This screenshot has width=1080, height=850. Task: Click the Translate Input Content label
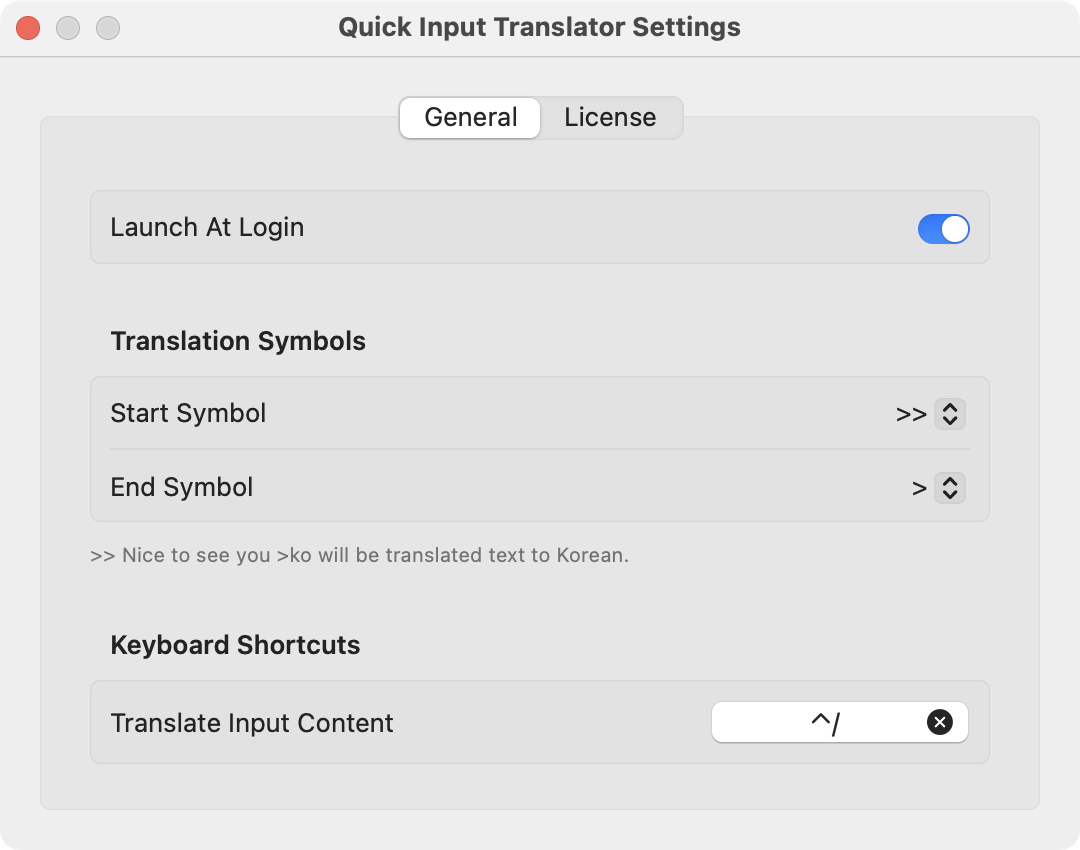pyautogui.click(x=252, y=723)
